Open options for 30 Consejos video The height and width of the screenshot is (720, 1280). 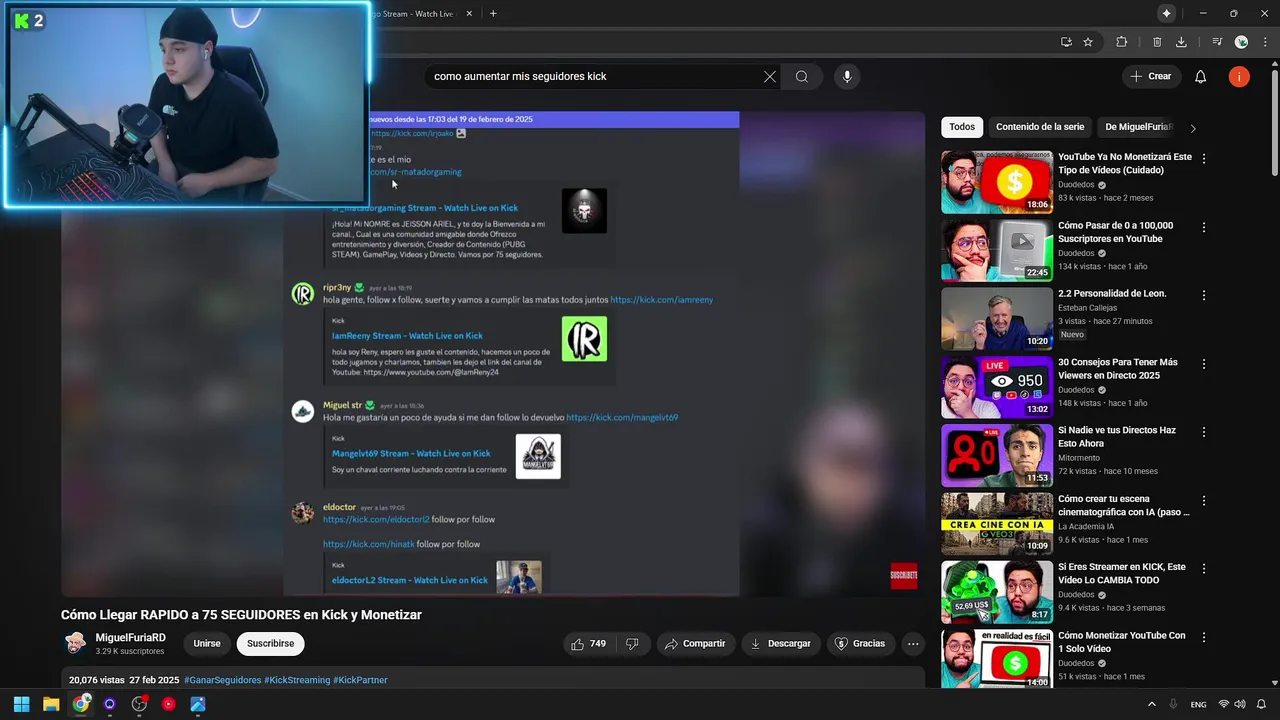point(1204,364)
